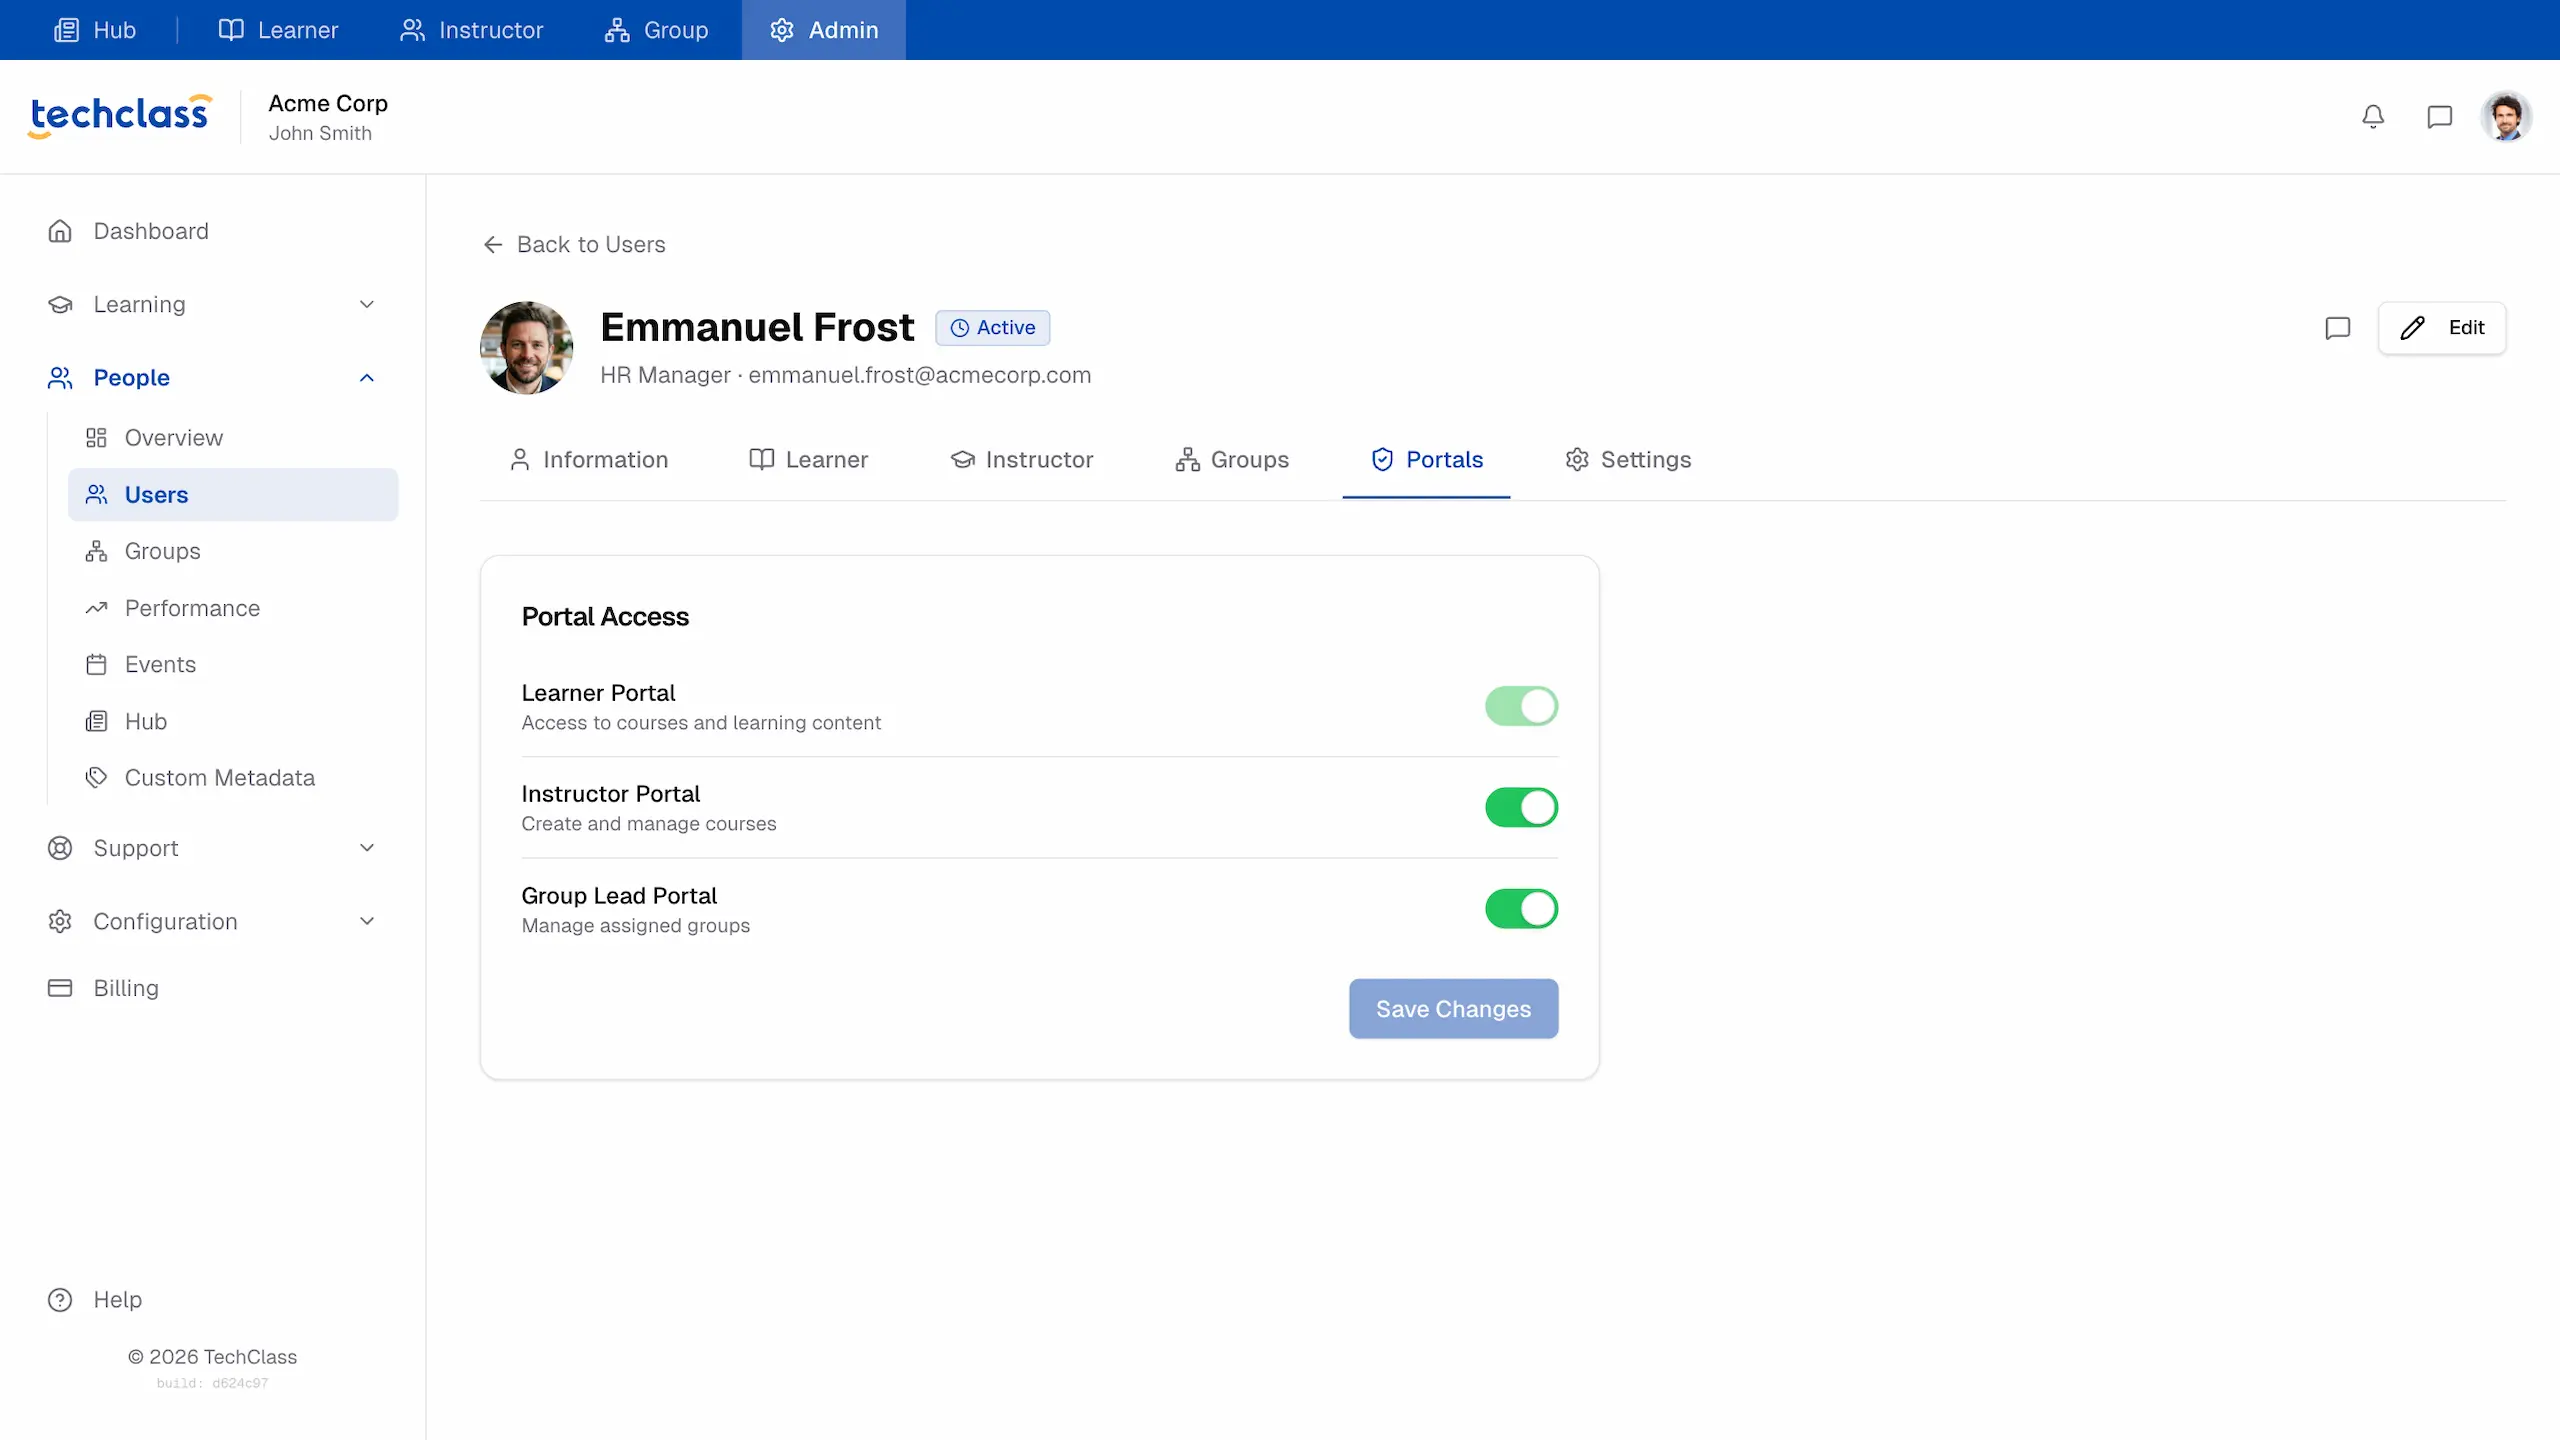Click the Help question mark icon
This screenshot has height=1440, width=2560.
(60, 1299)
